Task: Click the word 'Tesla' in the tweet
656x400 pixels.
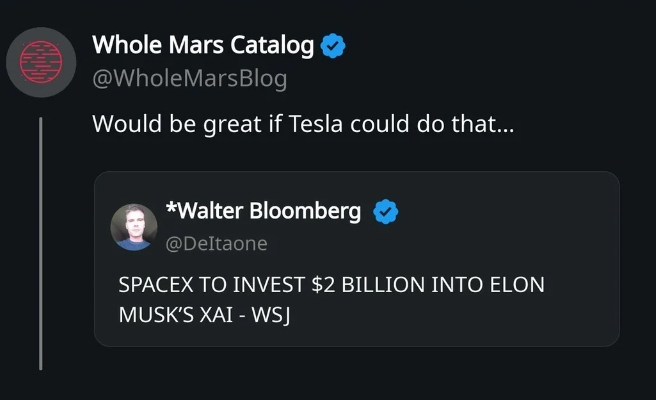Action: pyautogui.click(x=316, y=124)
